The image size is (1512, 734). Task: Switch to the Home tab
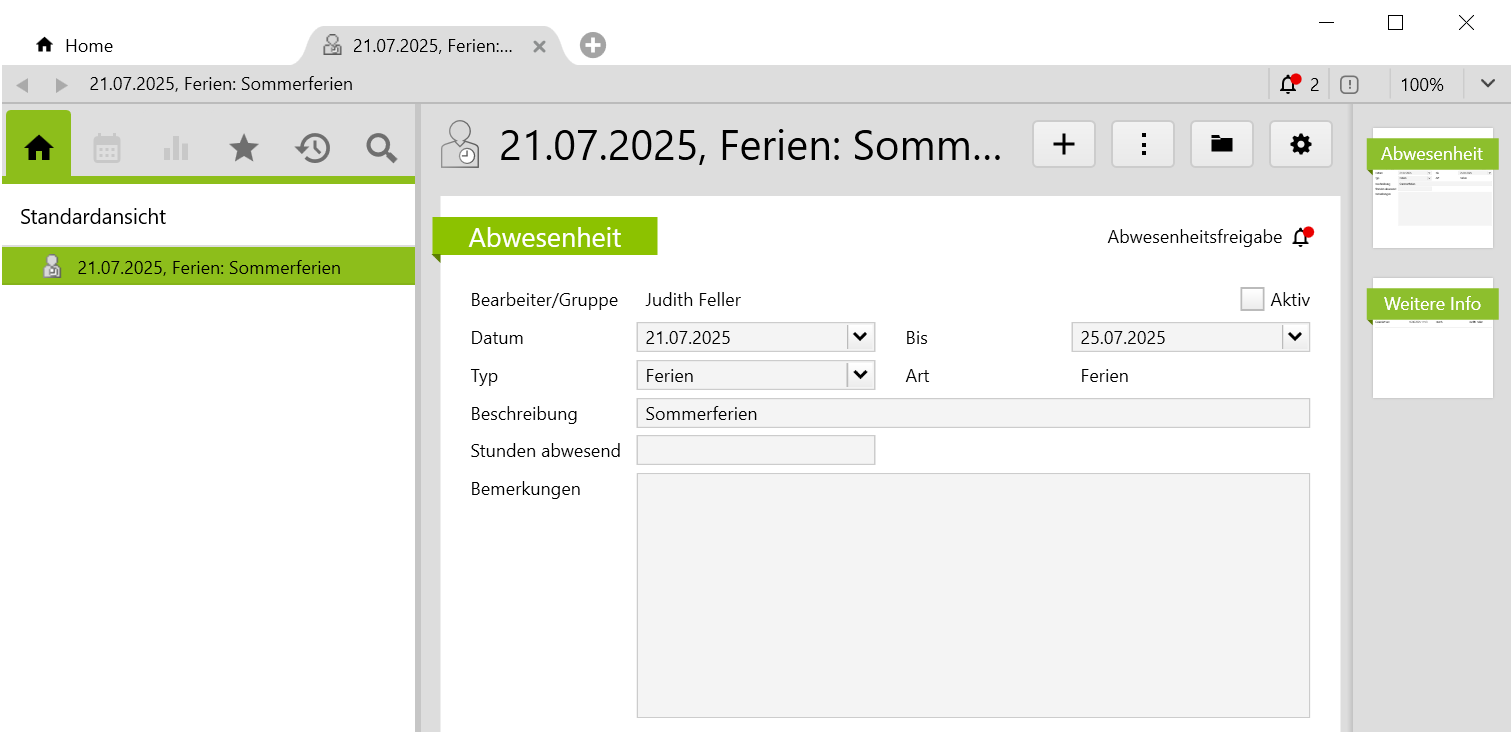click(x=75, y=46)
